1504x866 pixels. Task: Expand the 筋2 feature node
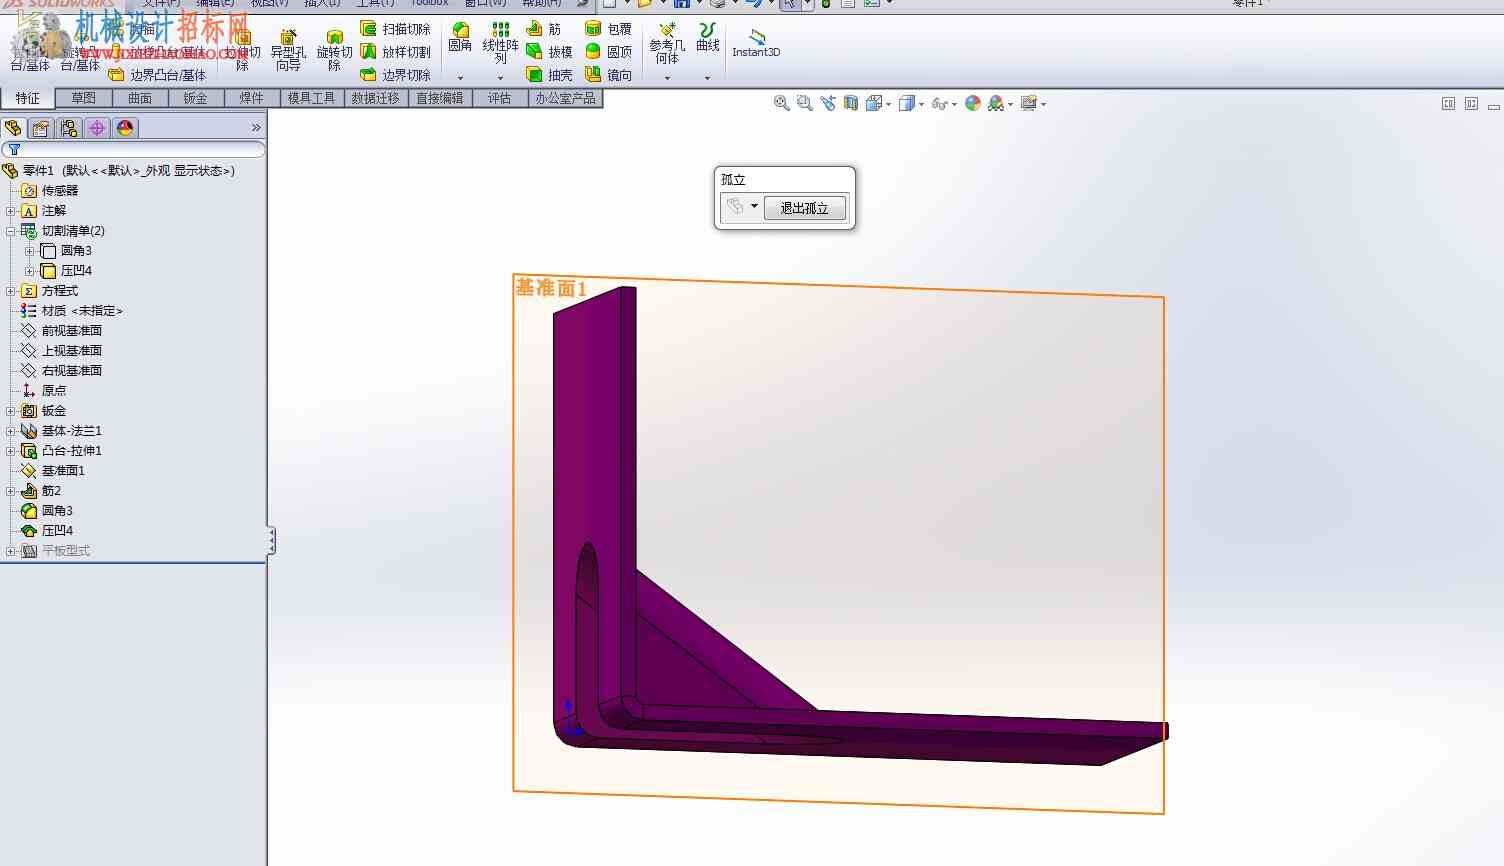10,491
